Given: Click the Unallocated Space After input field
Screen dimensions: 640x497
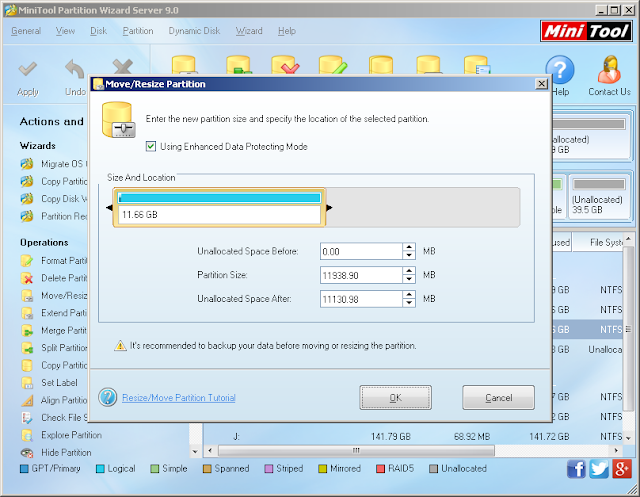Looking at the screenshot, I should coord(362,299).
